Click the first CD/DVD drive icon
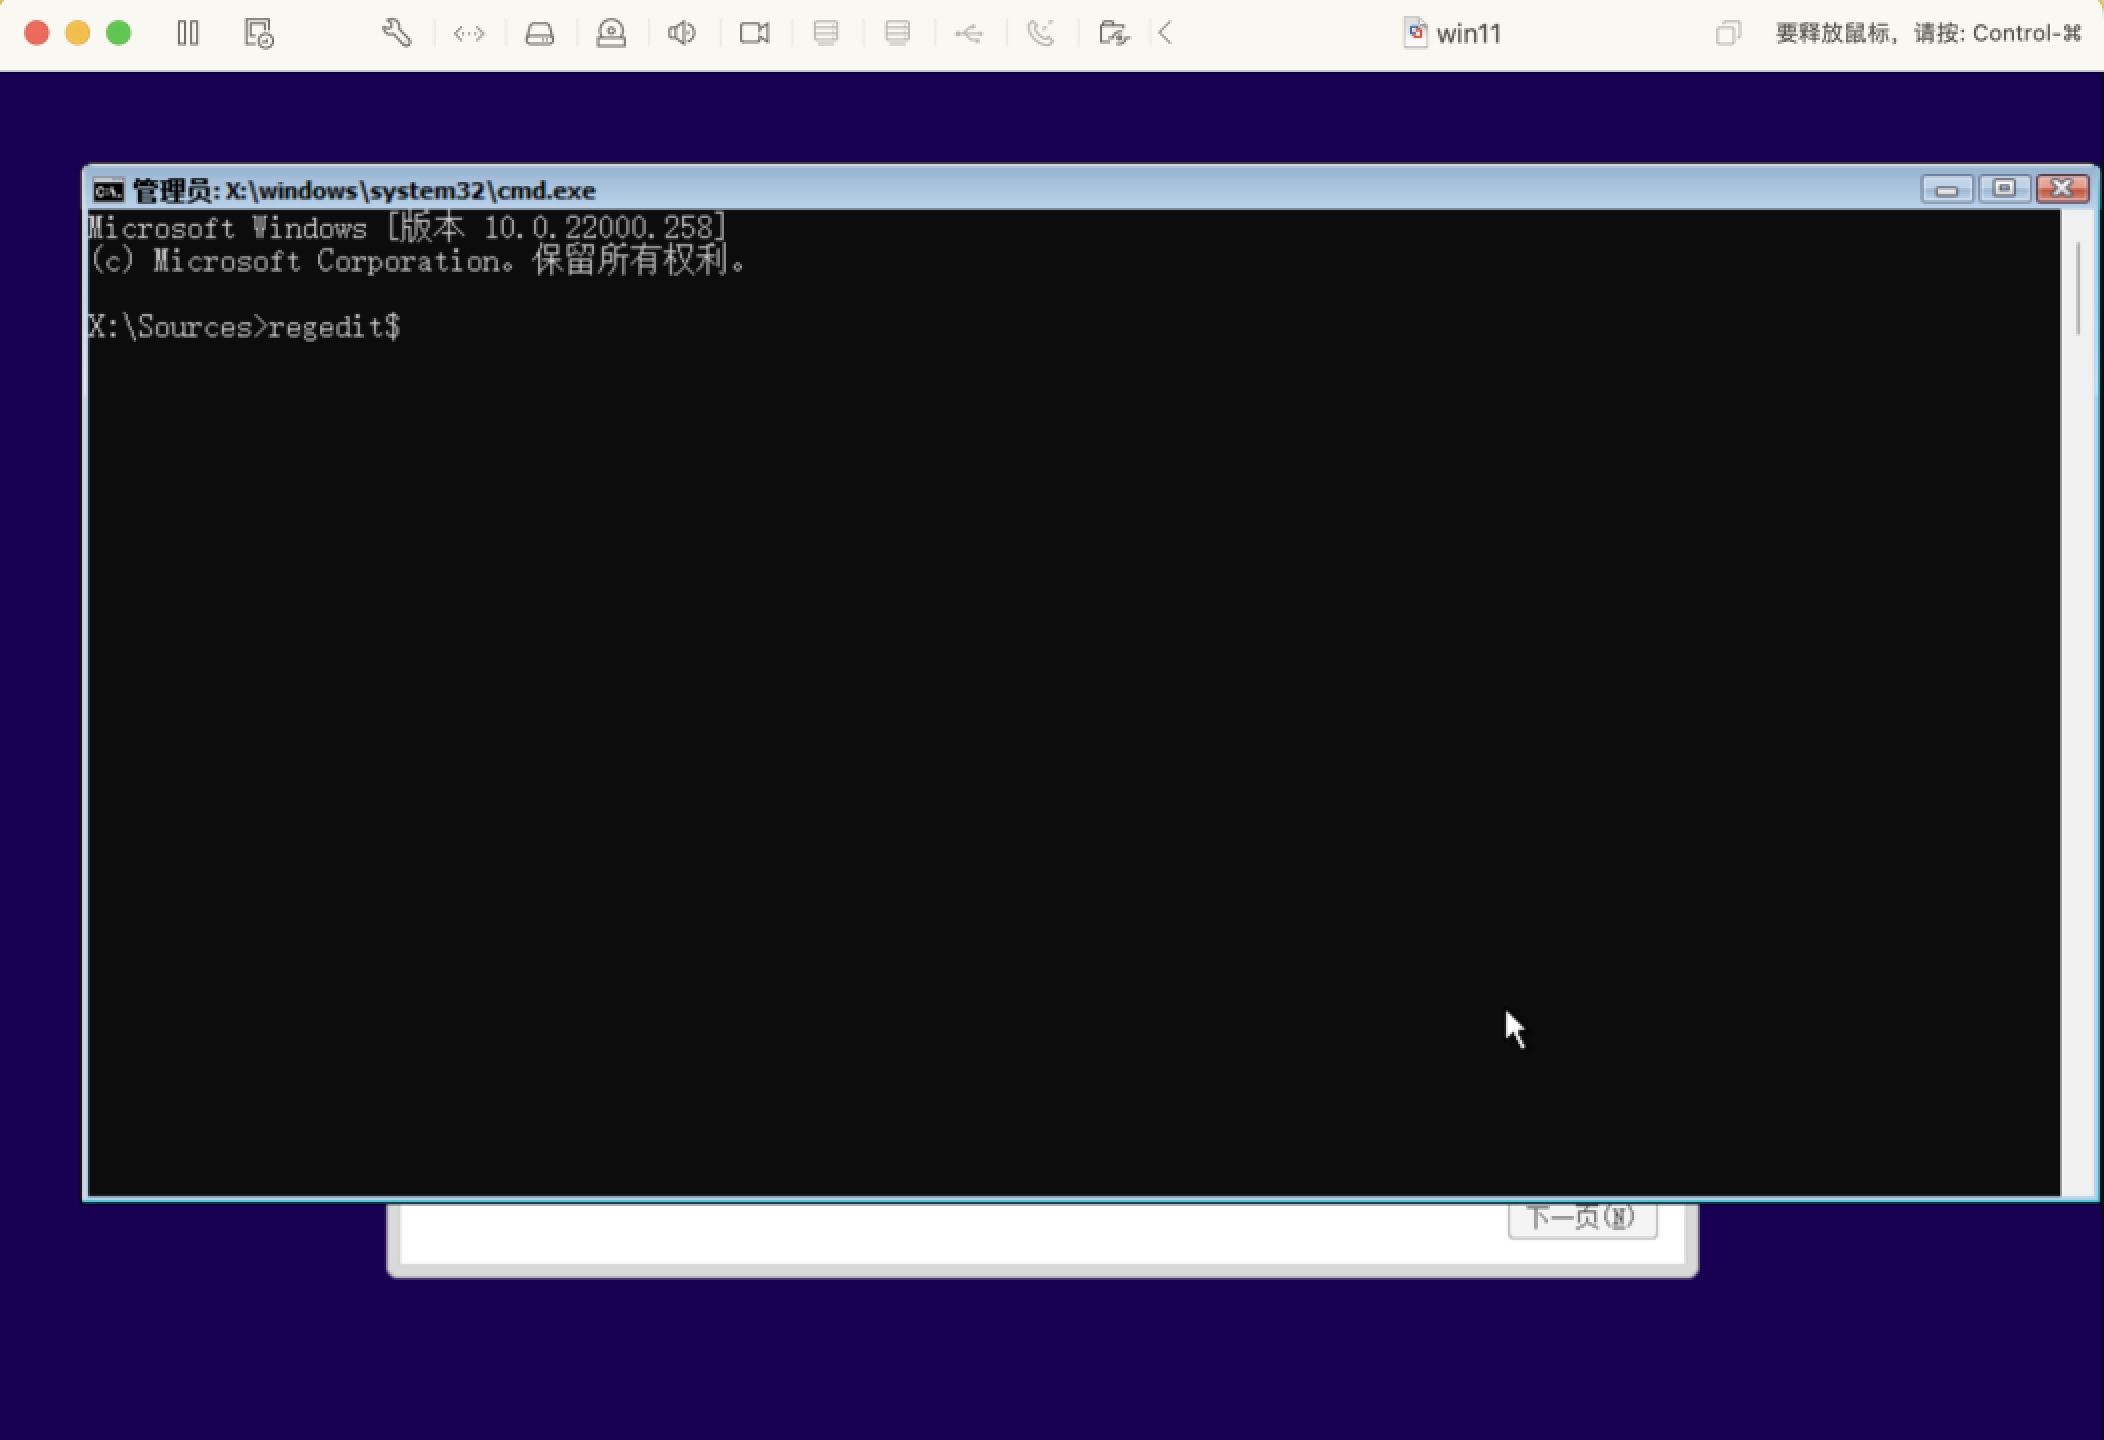The height and width of the screenshot is (1440, 2104). [x=825, y=33]
